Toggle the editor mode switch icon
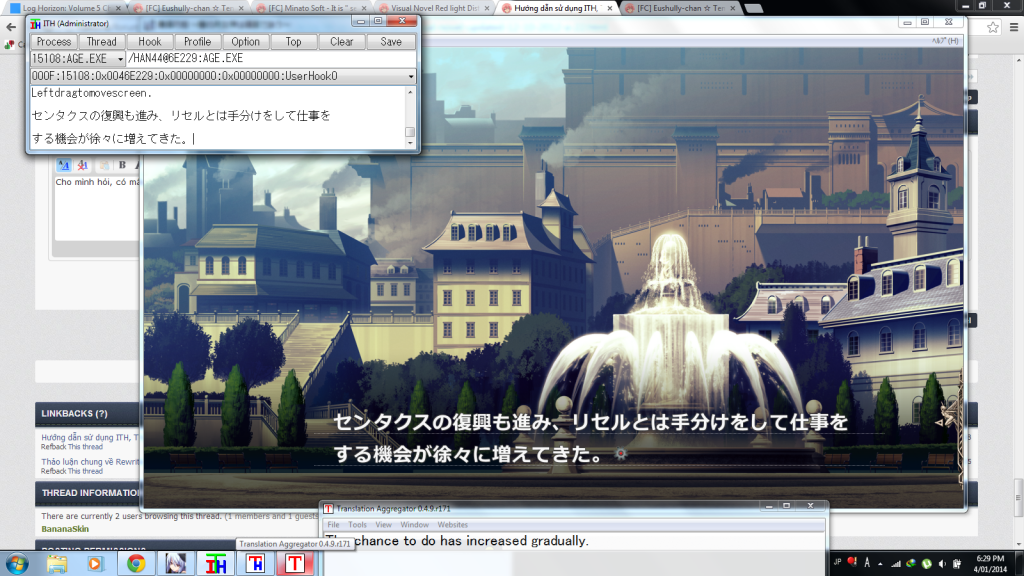 63,165
